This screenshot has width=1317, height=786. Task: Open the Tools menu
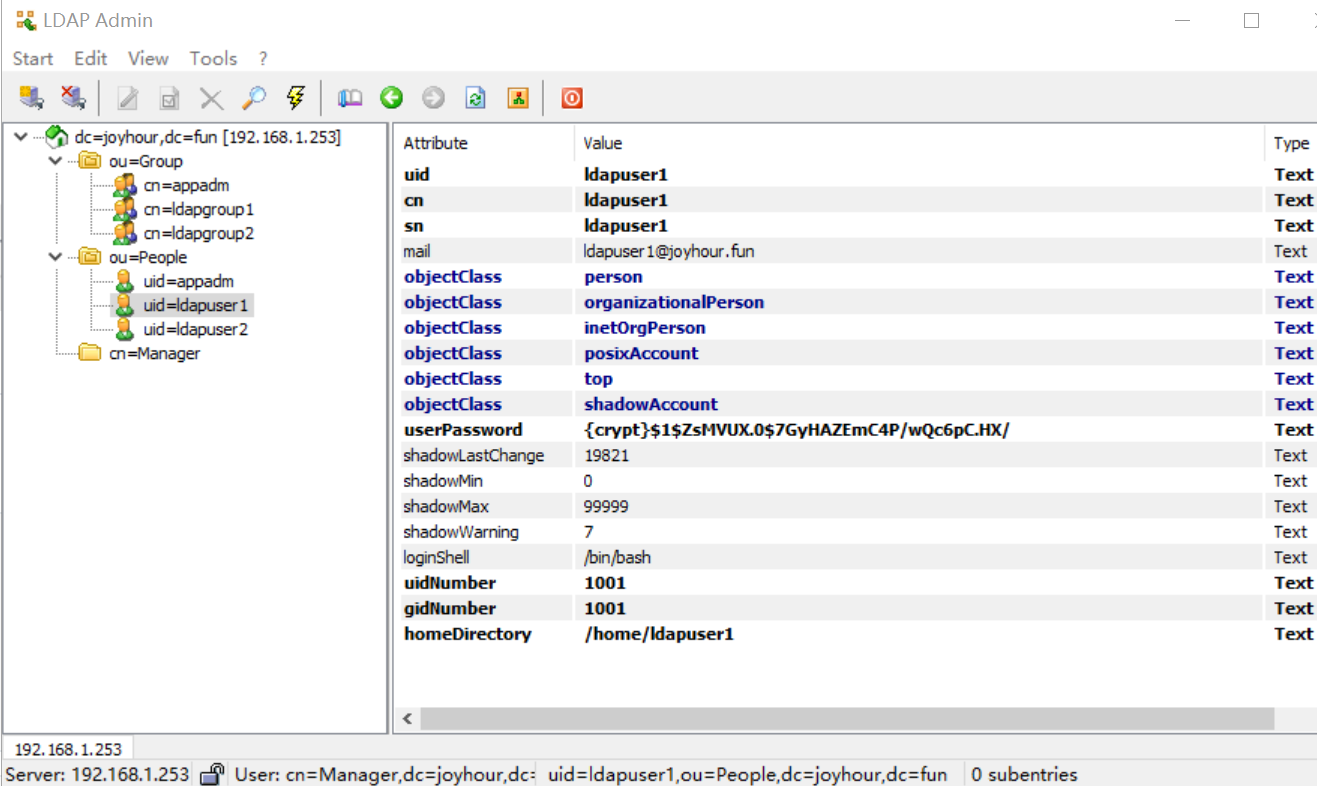coord(213,59)
